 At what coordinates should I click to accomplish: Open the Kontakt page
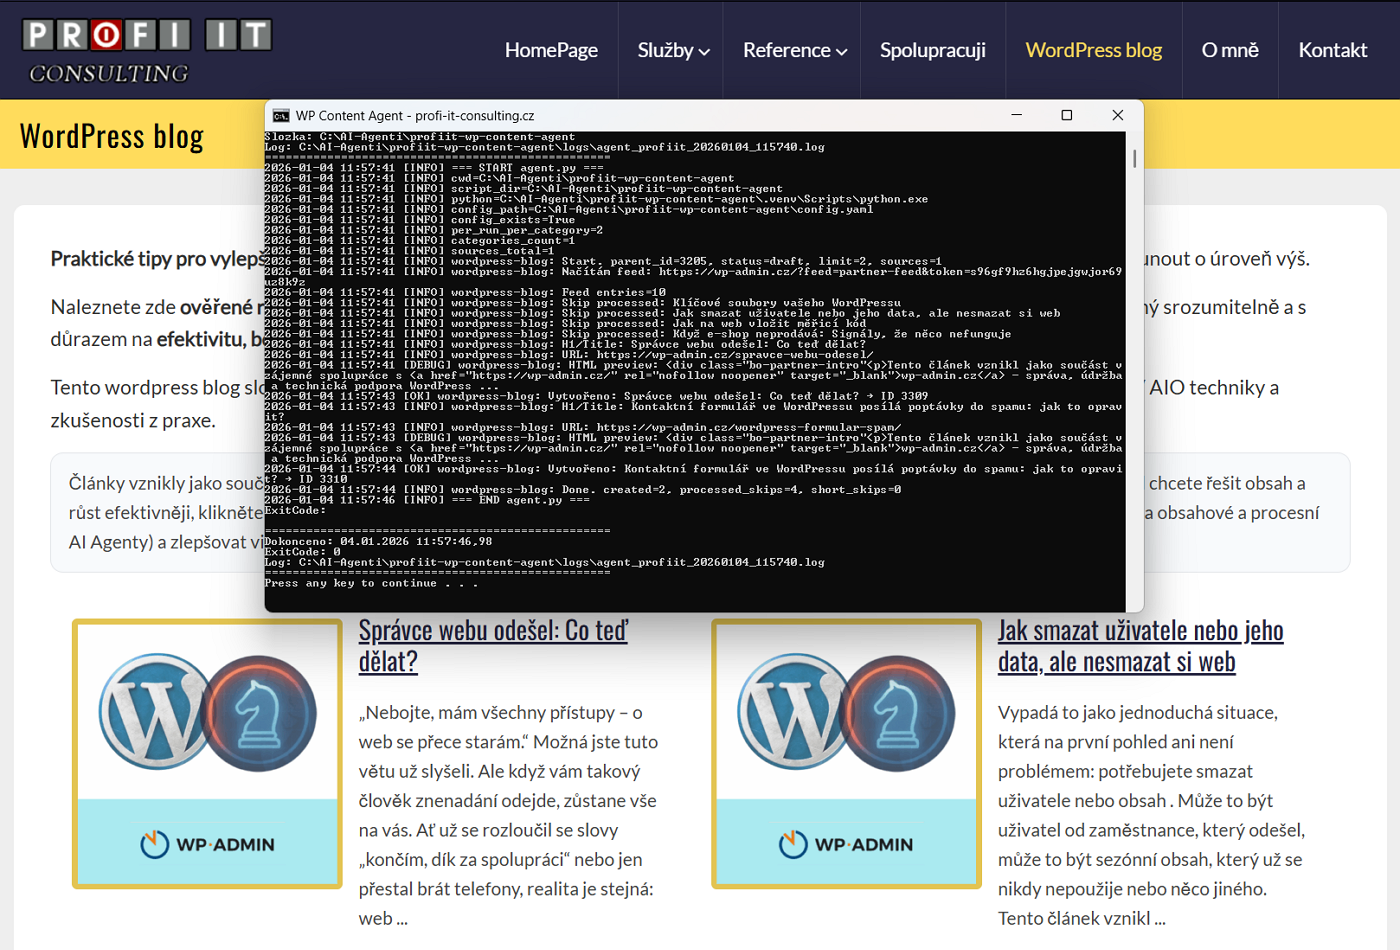[1332, 50]
